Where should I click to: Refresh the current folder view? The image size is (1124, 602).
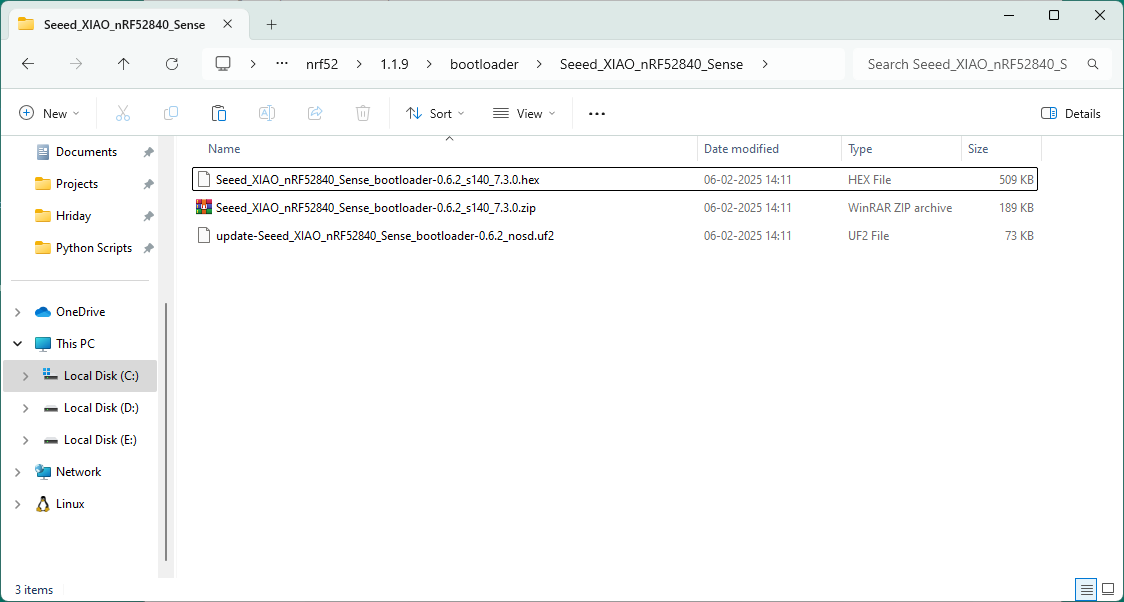[x=171, y=64]
